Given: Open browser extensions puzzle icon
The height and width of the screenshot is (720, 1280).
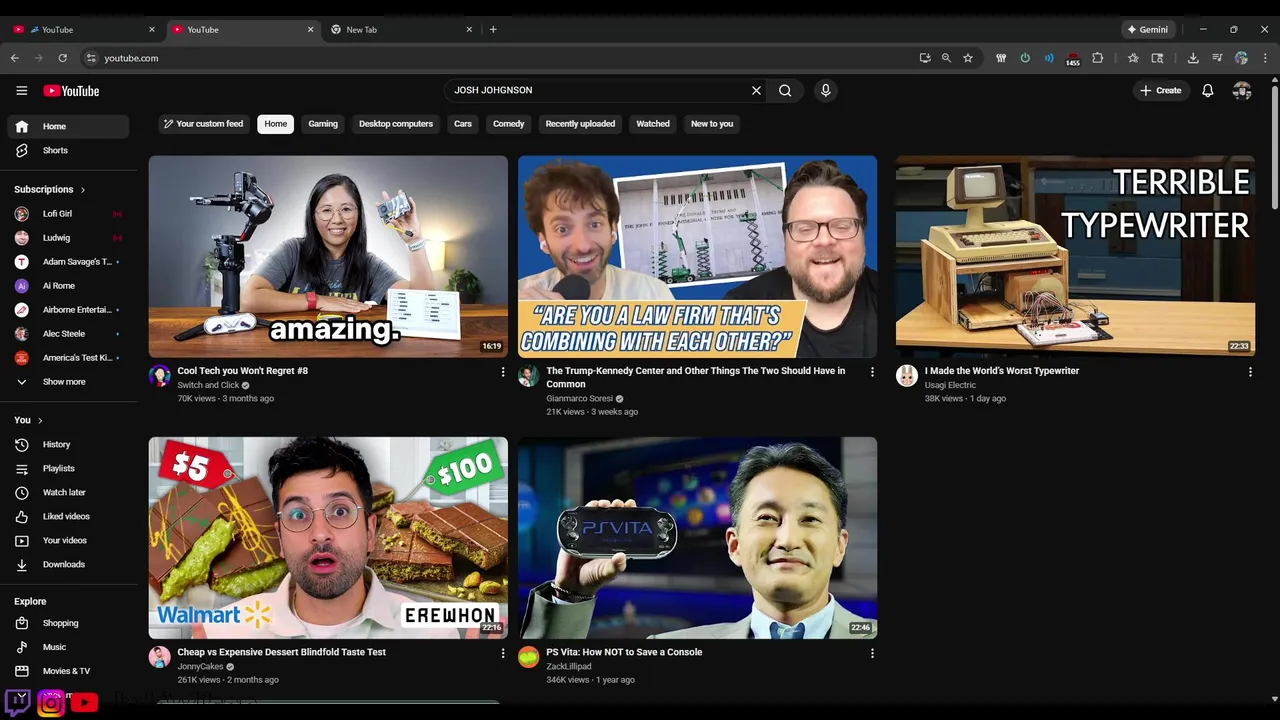Looking at the screenshot, I should 1097,58.
